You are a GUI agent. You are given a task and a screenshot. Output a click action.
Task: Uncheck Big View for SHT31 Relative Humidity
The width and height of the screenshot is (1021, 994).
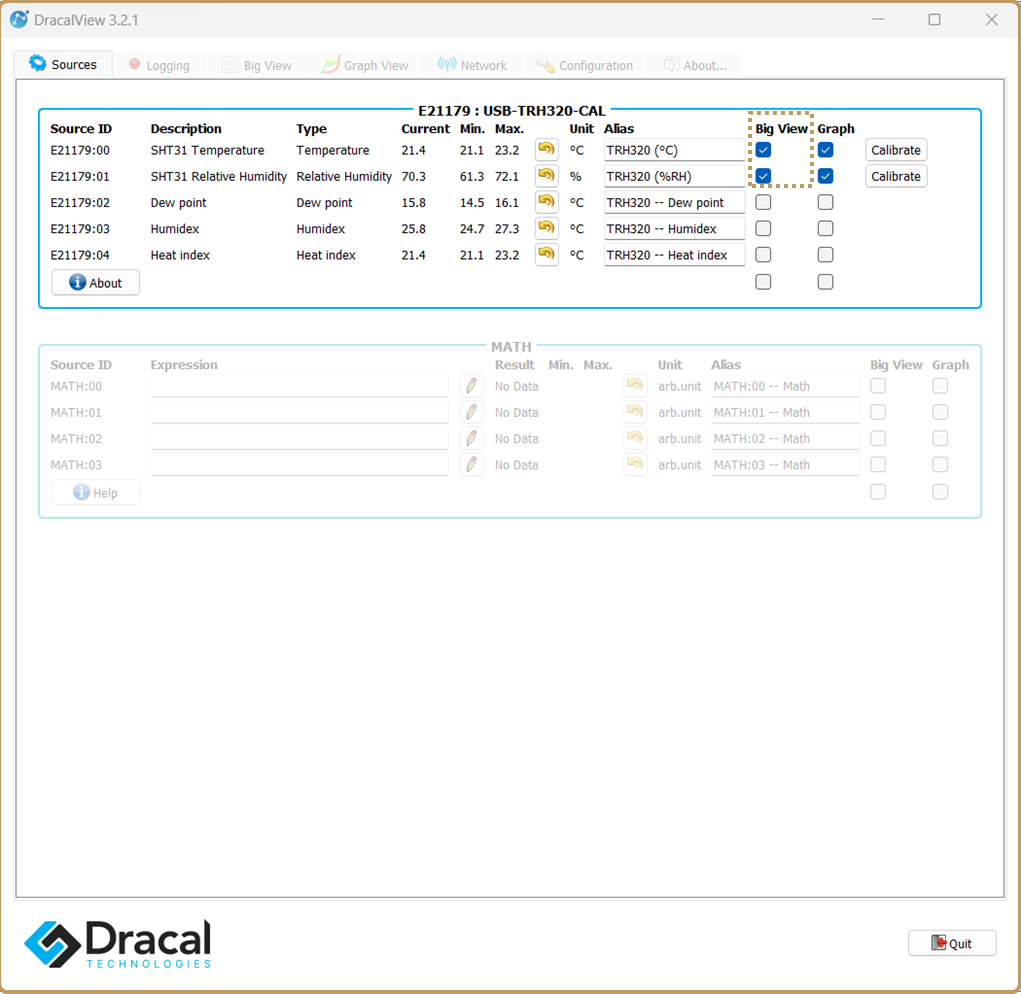(x=763, y=176)
